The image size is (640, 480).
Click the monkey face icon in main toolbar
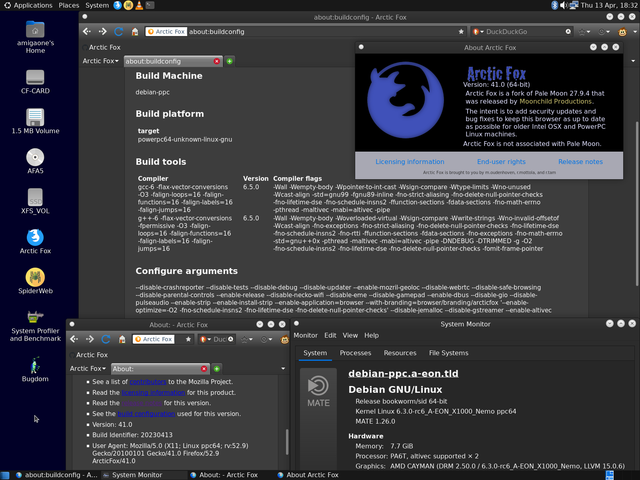(622, 31)
